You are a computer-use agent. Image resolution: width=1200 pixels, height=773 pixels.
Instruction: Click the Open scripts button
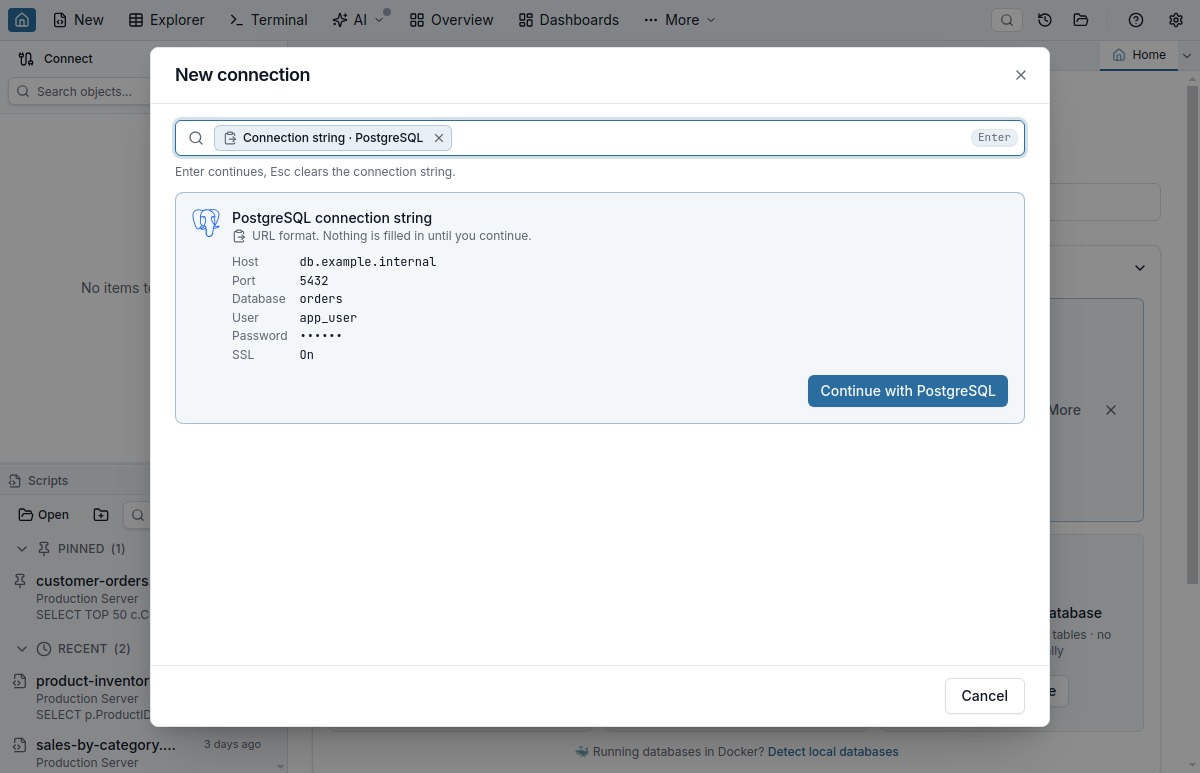[x=44, y=515]
